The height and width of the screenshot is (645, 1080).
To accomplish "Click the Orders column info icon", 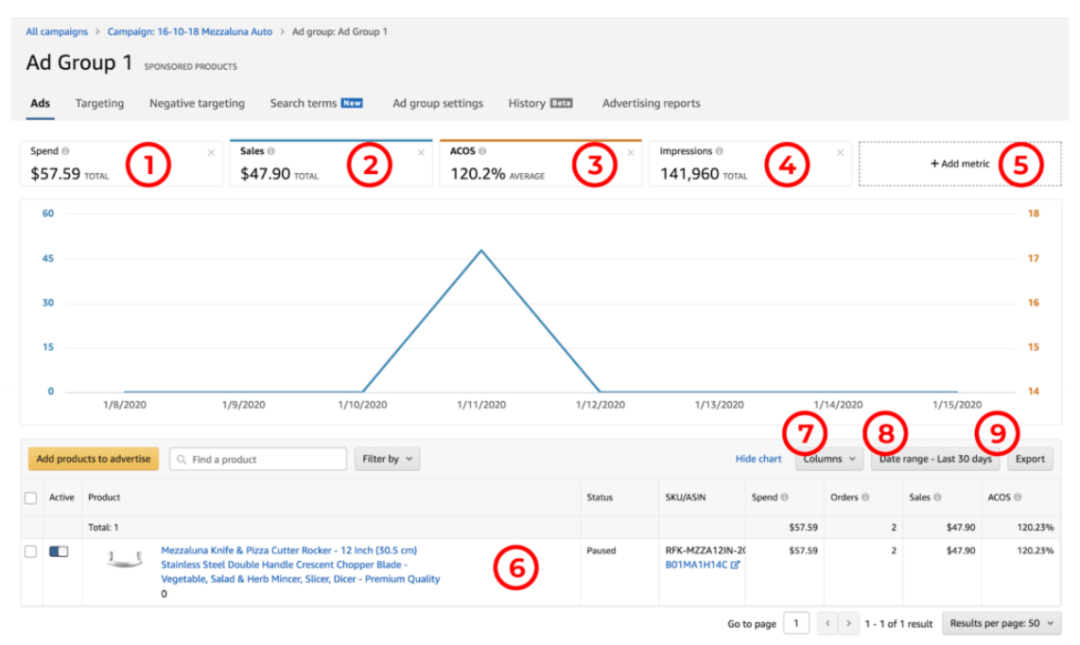I will [865, 497].
